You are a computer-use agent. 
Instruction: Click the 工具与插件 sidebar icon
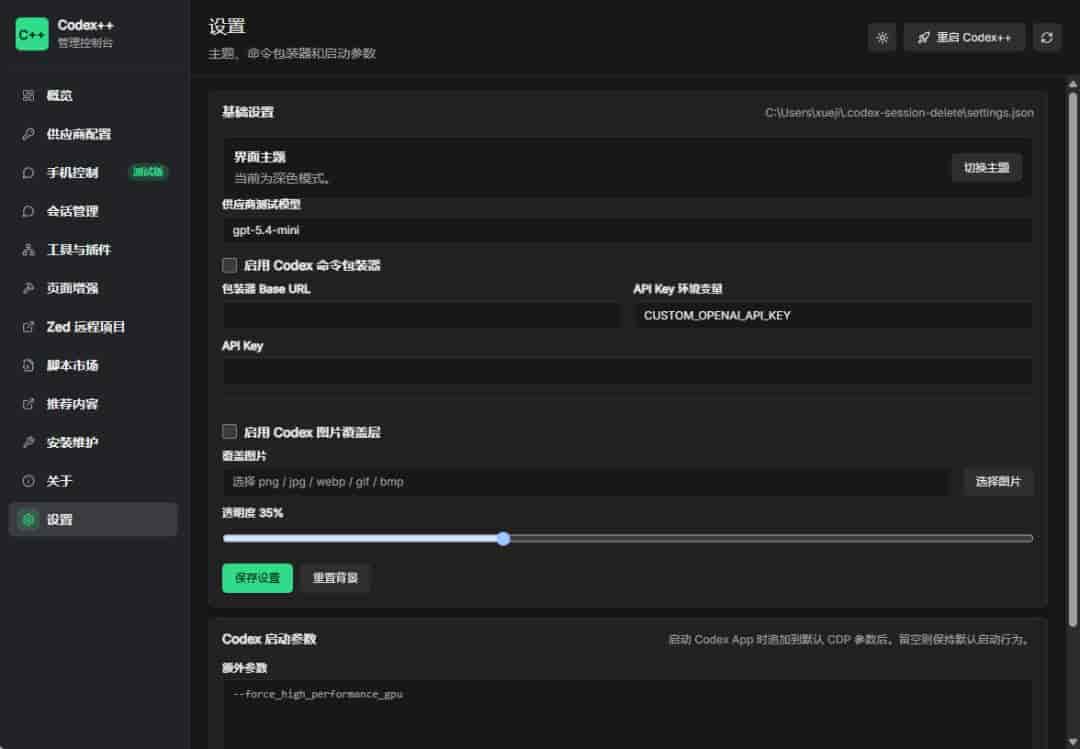(x=28, y=250)
